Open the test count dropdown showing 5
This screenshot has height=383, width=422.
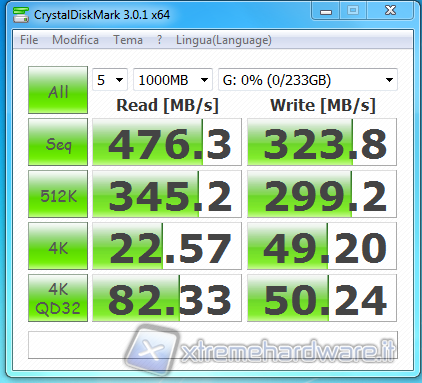click(x=110, y=80)
